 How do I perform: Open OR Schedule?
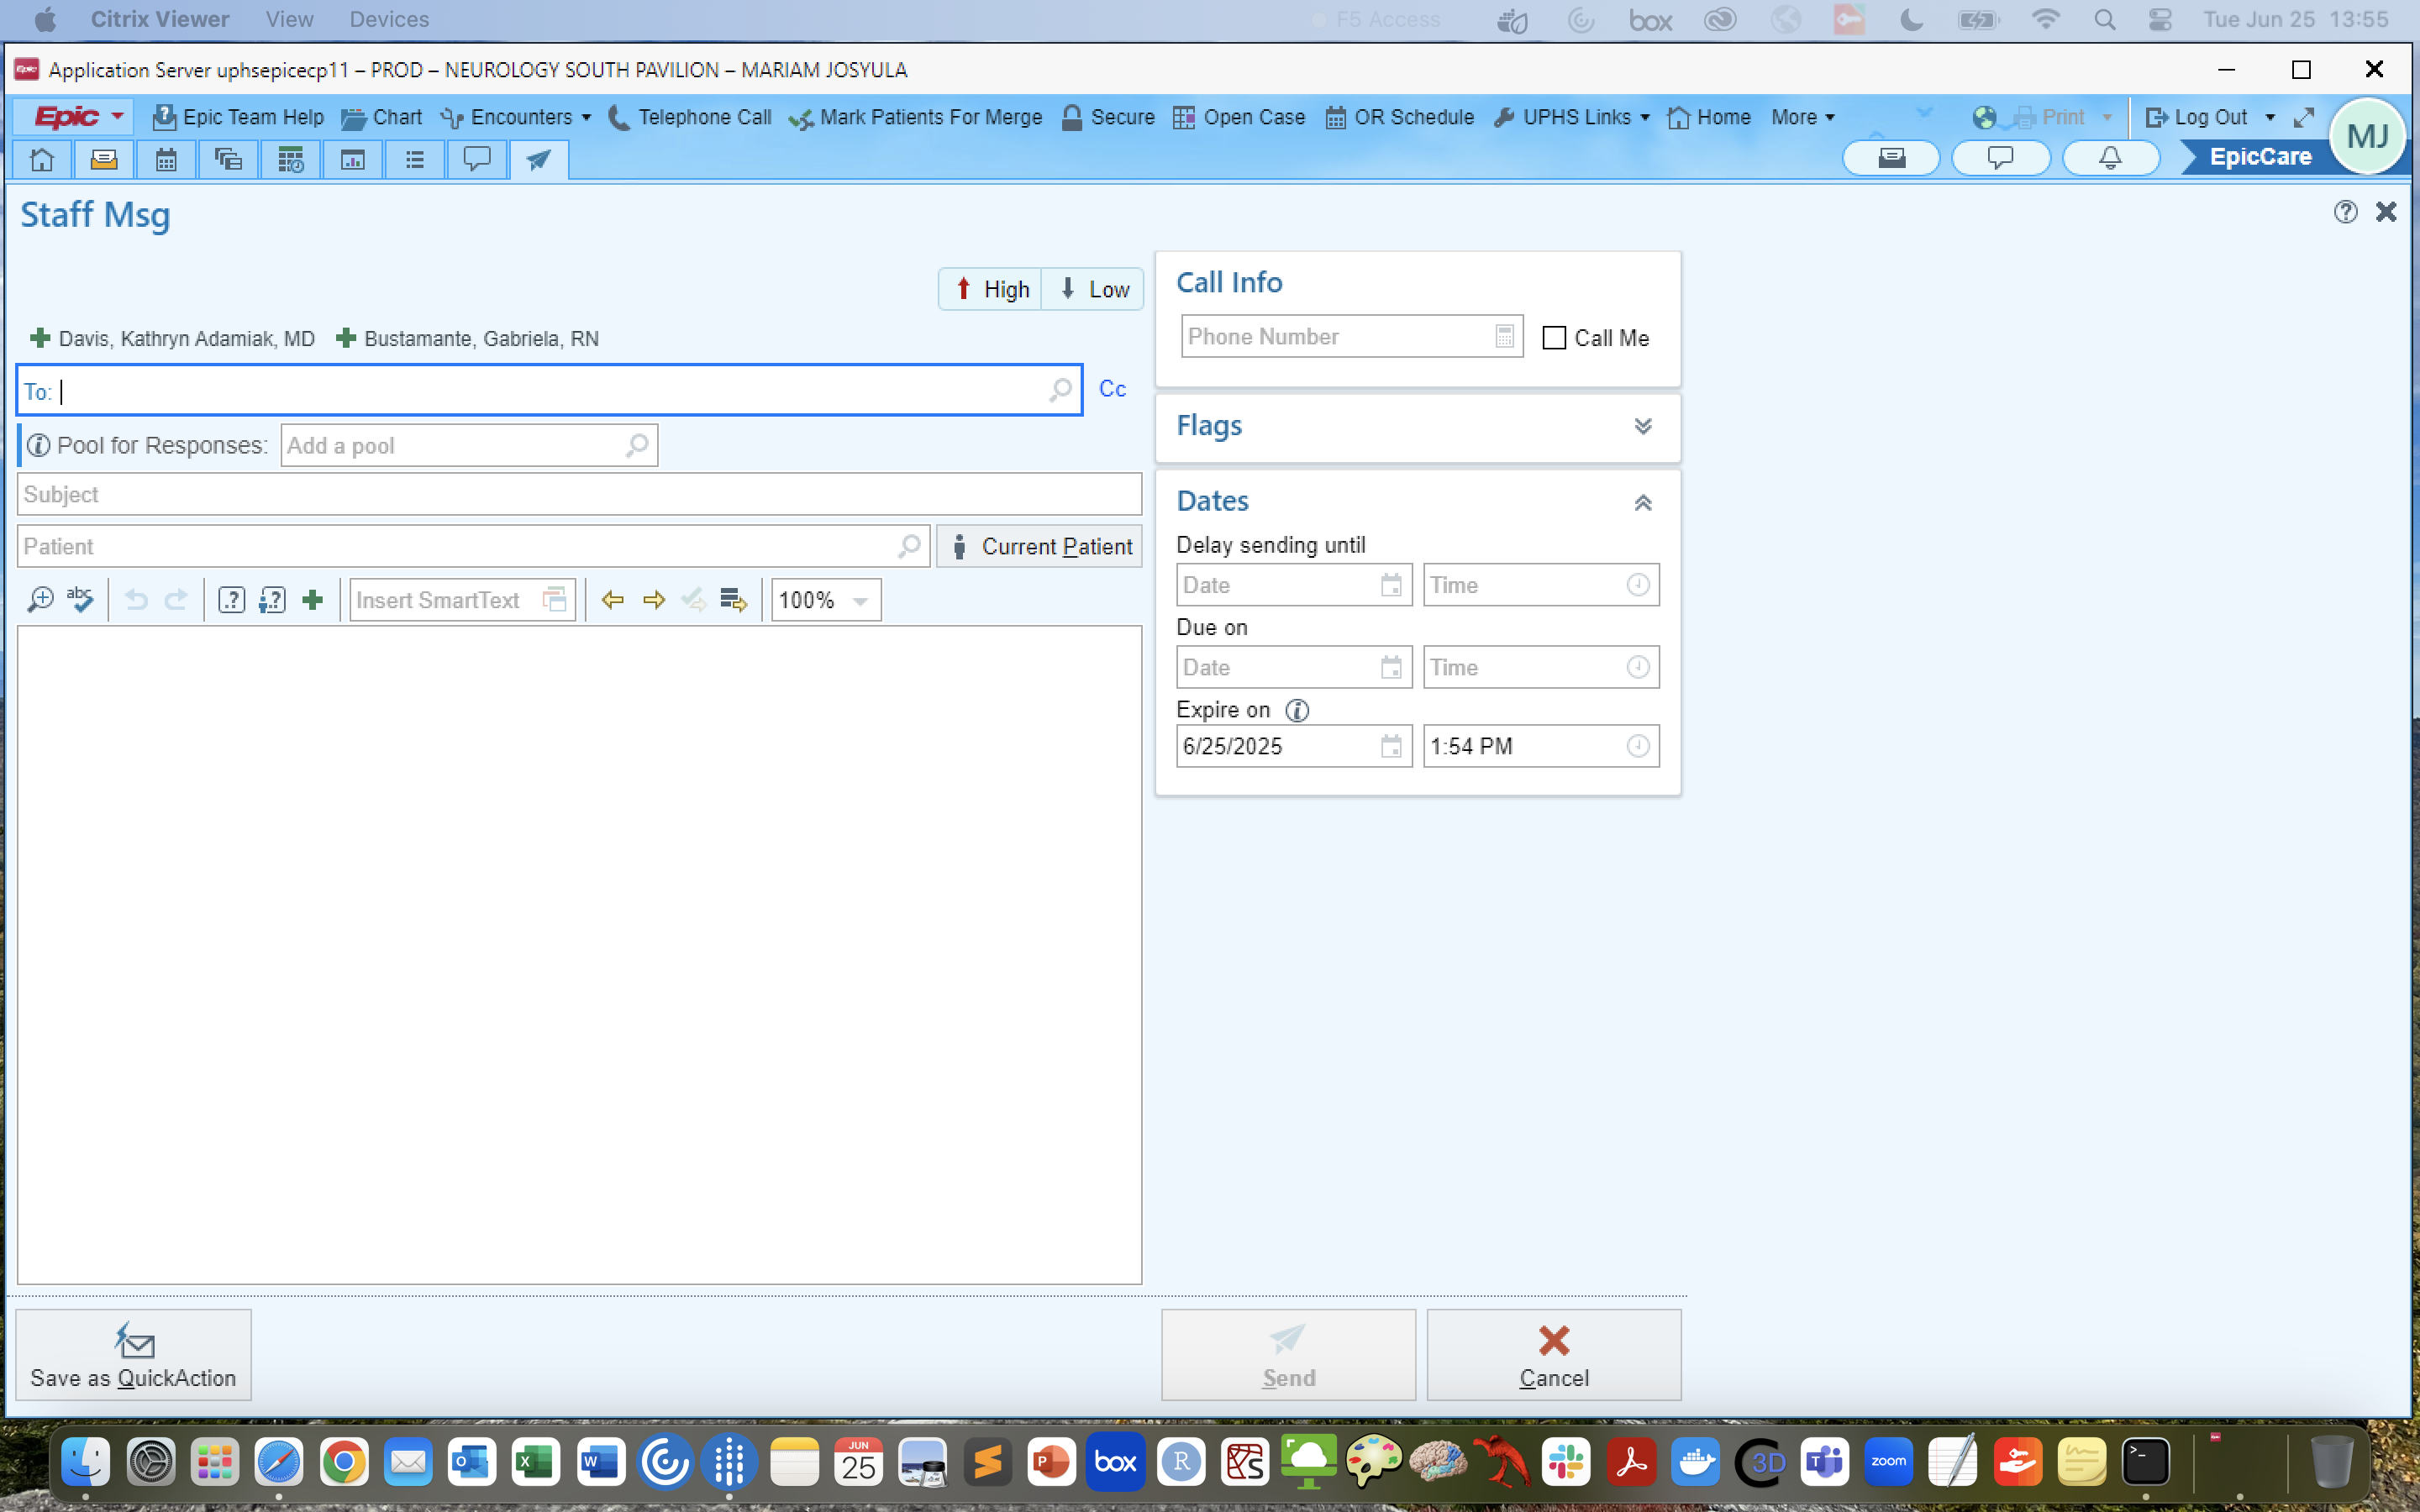(x=1399, y=117)
